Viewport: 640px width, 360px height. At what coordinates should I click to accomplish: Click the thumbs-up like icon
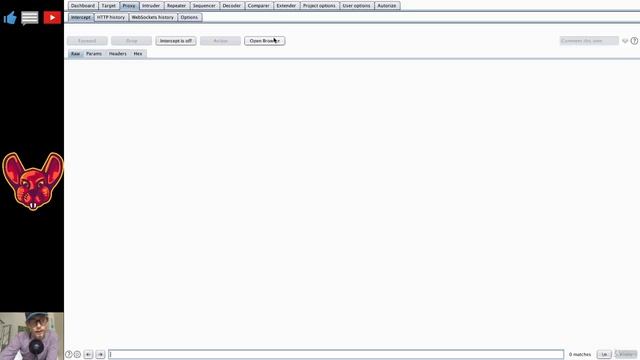tap(10, 18)
